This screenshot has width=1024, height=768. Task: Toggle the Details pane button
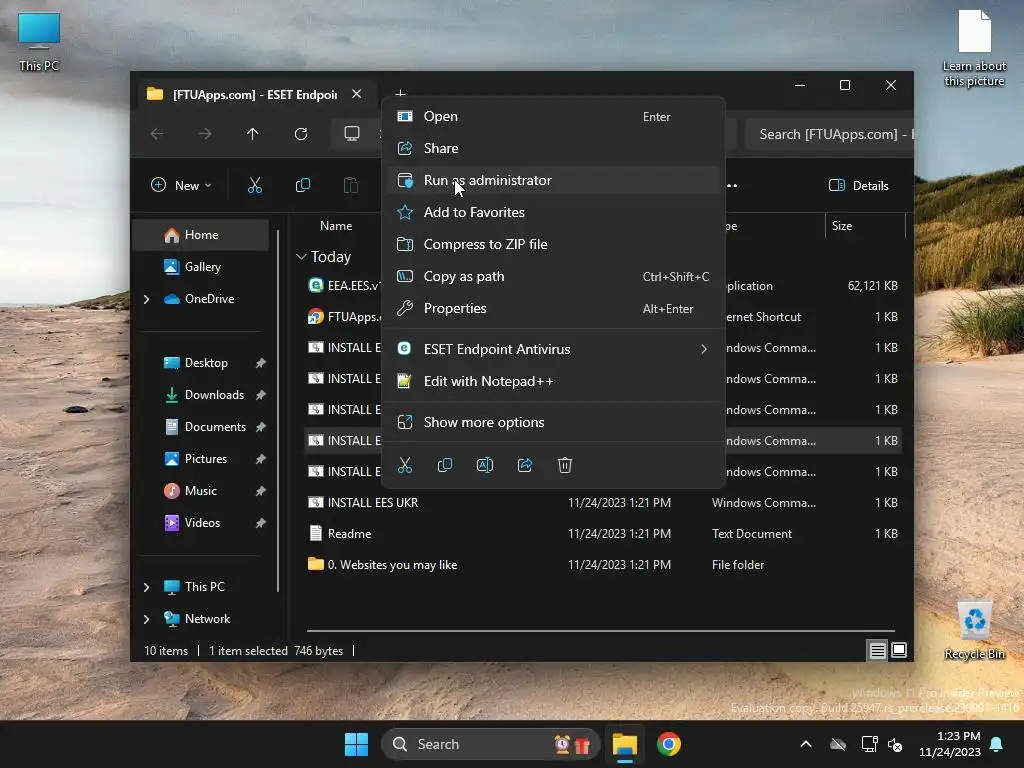pos(859,185)
